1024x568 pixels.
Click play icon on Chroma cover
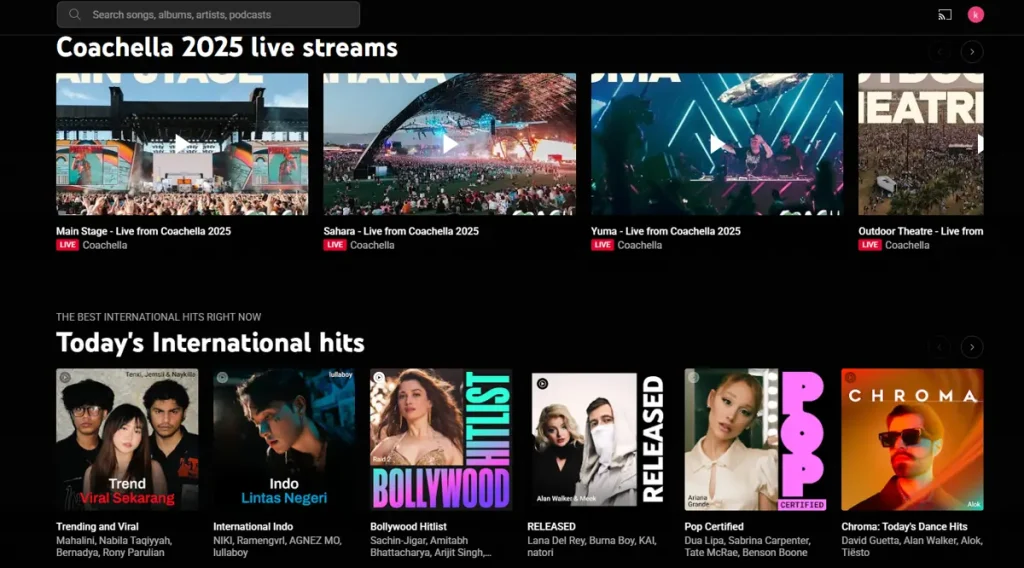pyautogui.click(x=850, y=377)
